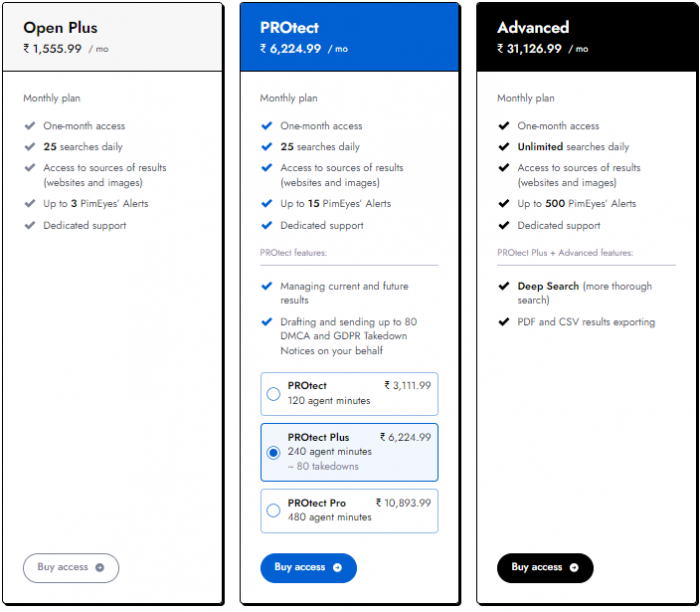Screen dimensions: 700x612
Task: Click the blue PROtect Buy access button
Action: coord(308,568)
